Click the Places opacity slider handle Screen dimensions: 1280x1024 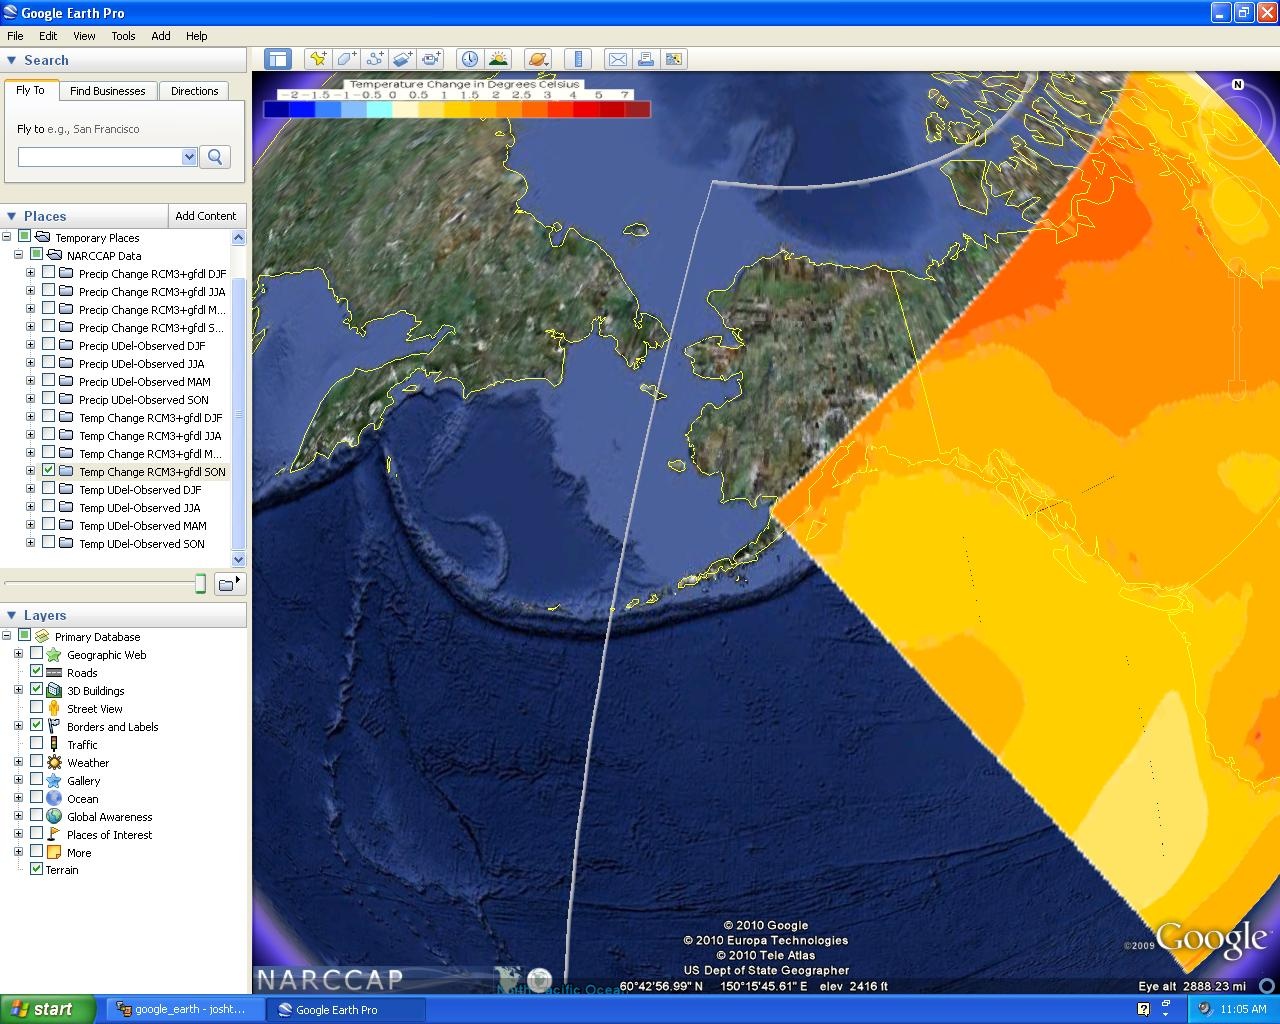point(200,584)
